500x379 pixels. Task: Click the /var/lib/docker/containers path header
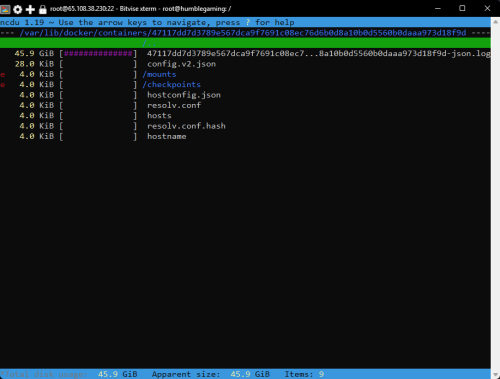(x=243, y=33)
